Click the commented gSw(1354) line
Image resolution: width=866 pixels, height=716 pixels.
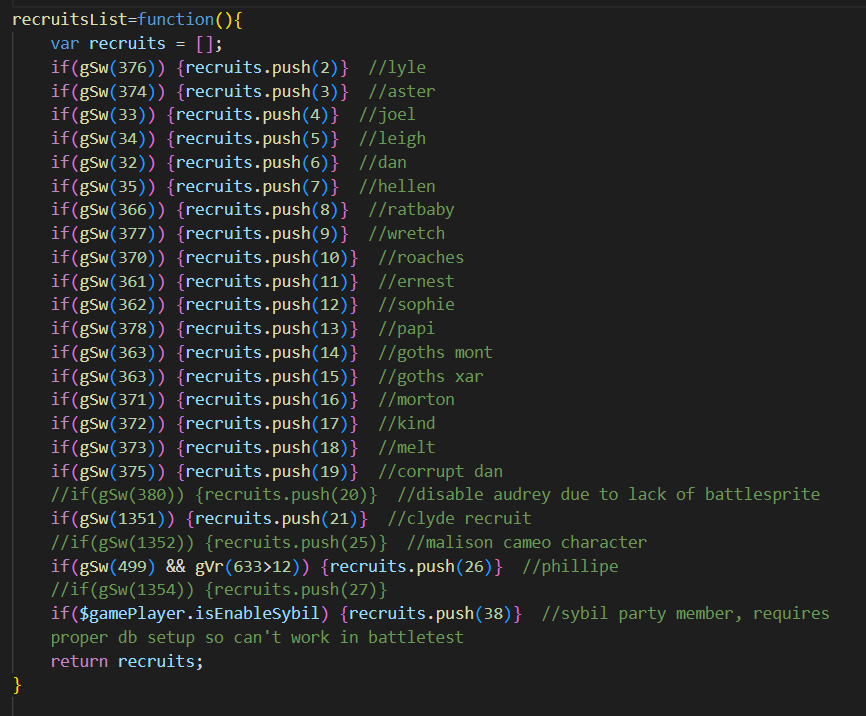(219, 589)
